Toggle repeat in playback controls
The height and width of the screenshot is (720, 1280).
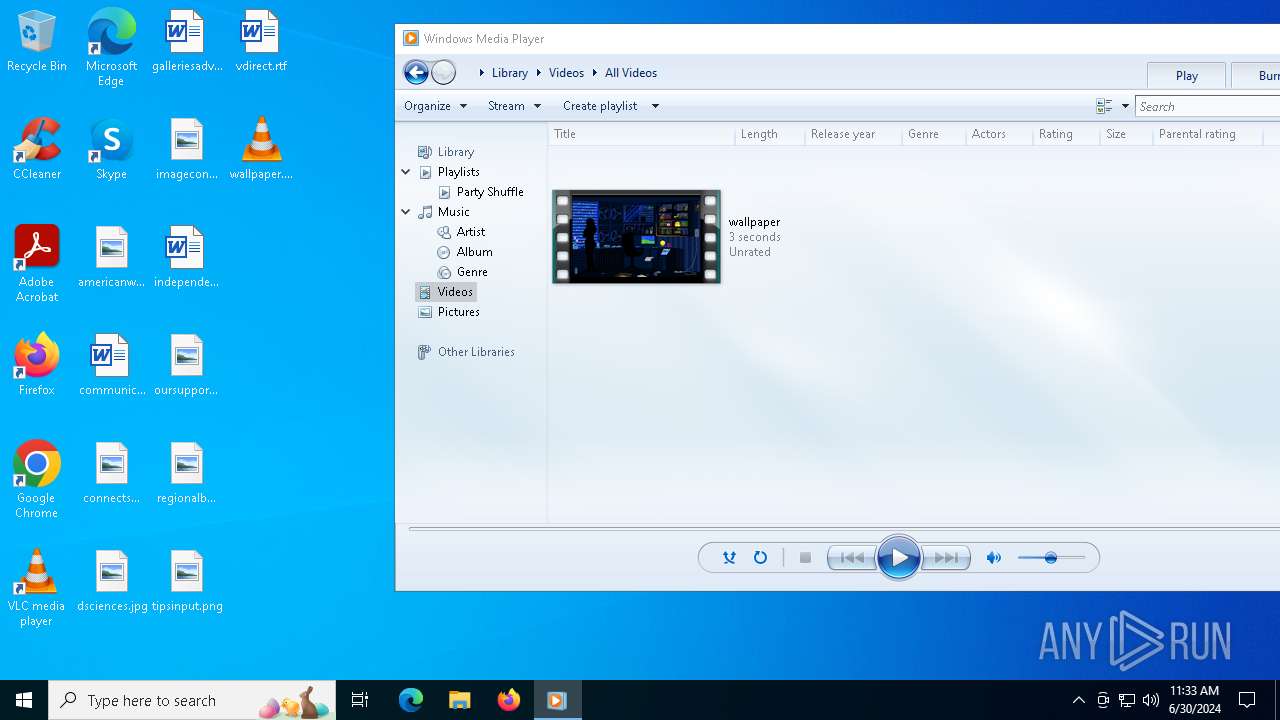pyautogui.click(x=760, y=558)
